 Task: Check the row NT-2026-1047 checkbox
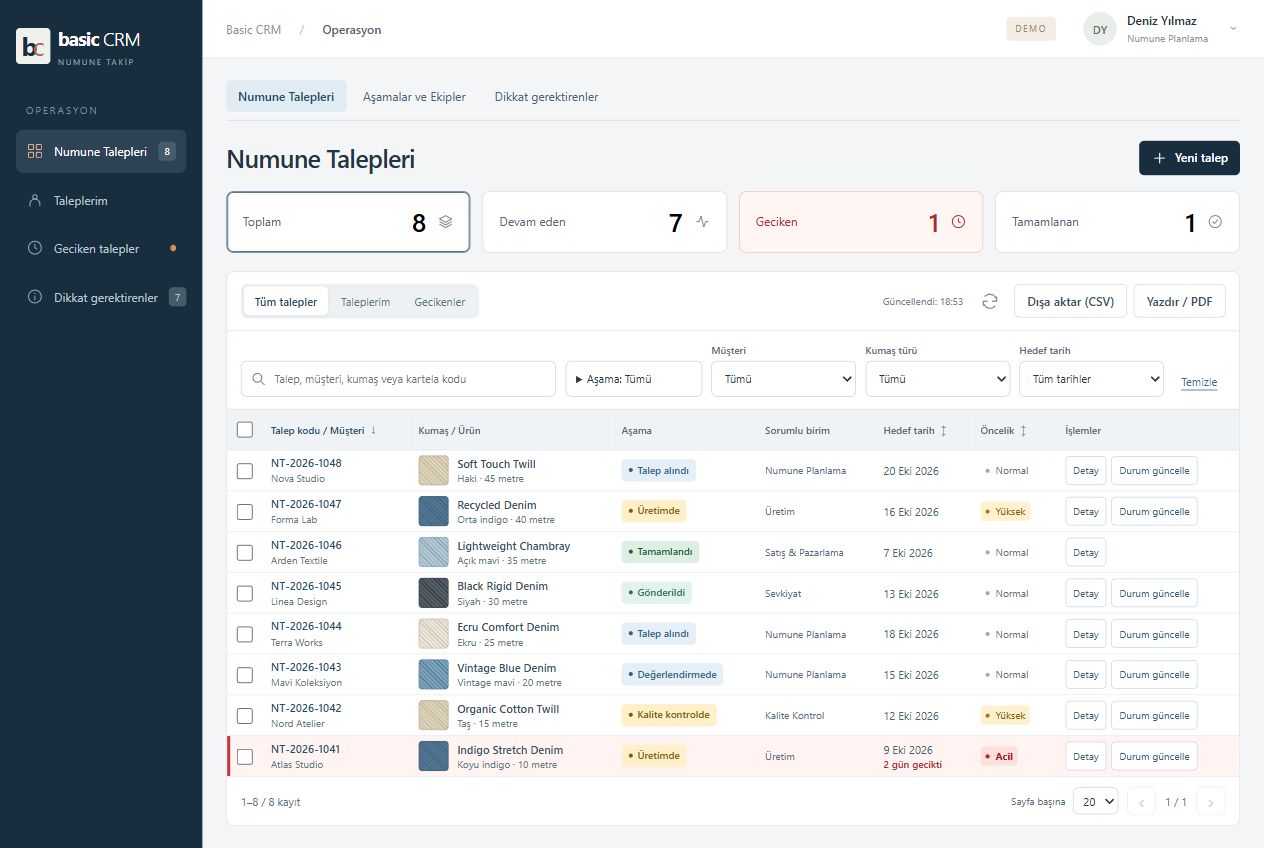[245, 512]
